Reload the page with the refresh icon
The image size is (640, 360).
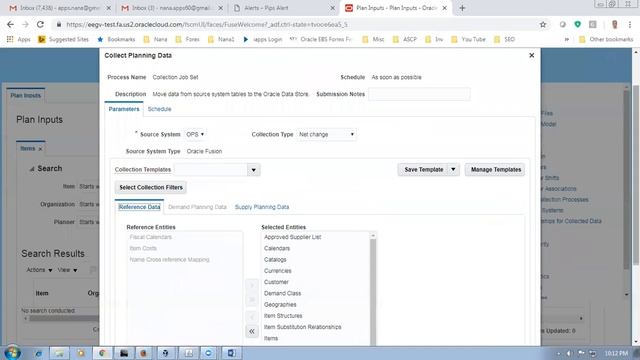[40, 24]
